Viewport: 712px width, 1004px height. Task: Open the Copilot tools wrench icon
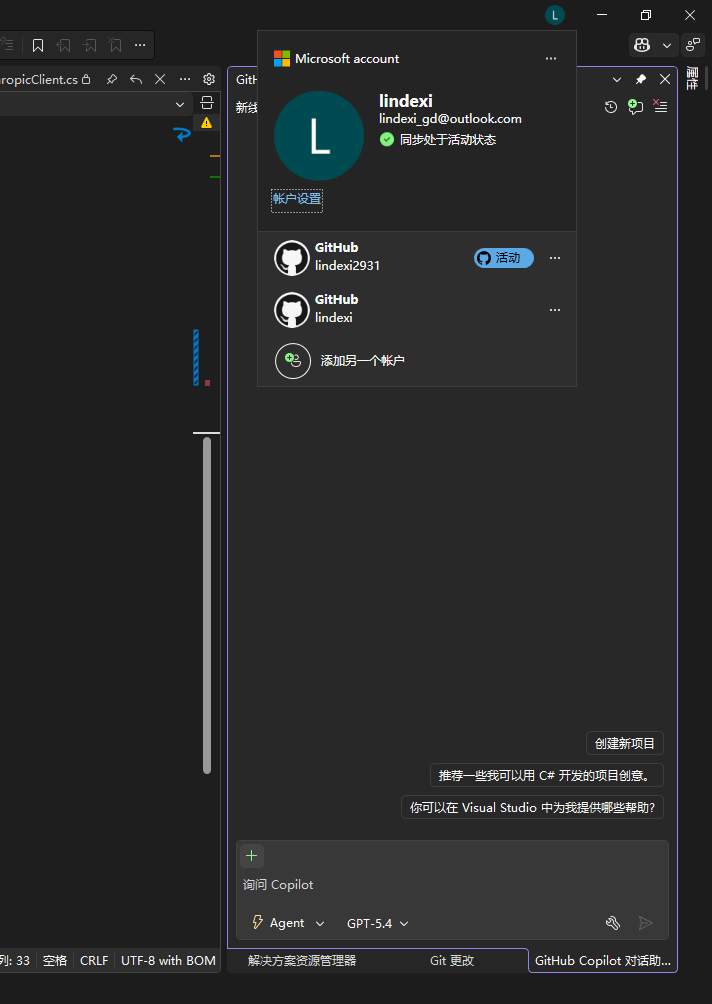tap(613, 923)
